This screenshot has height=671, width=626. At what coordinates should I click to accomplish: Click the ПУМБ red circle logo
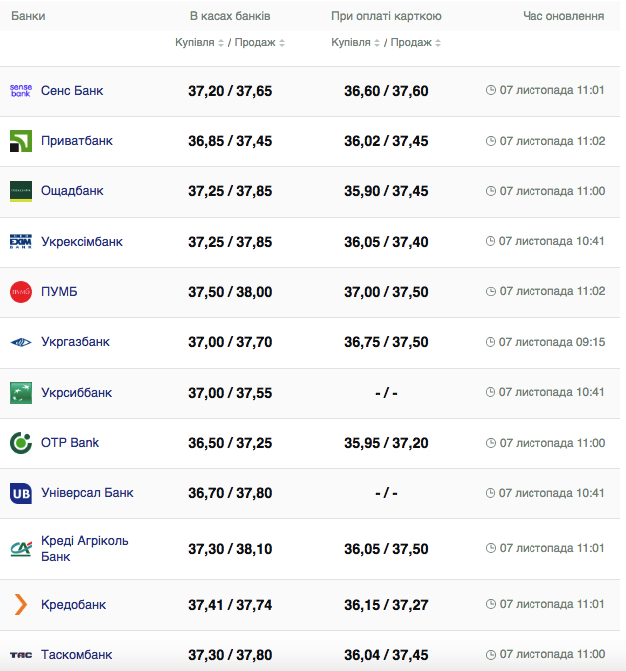coord(21,292)
